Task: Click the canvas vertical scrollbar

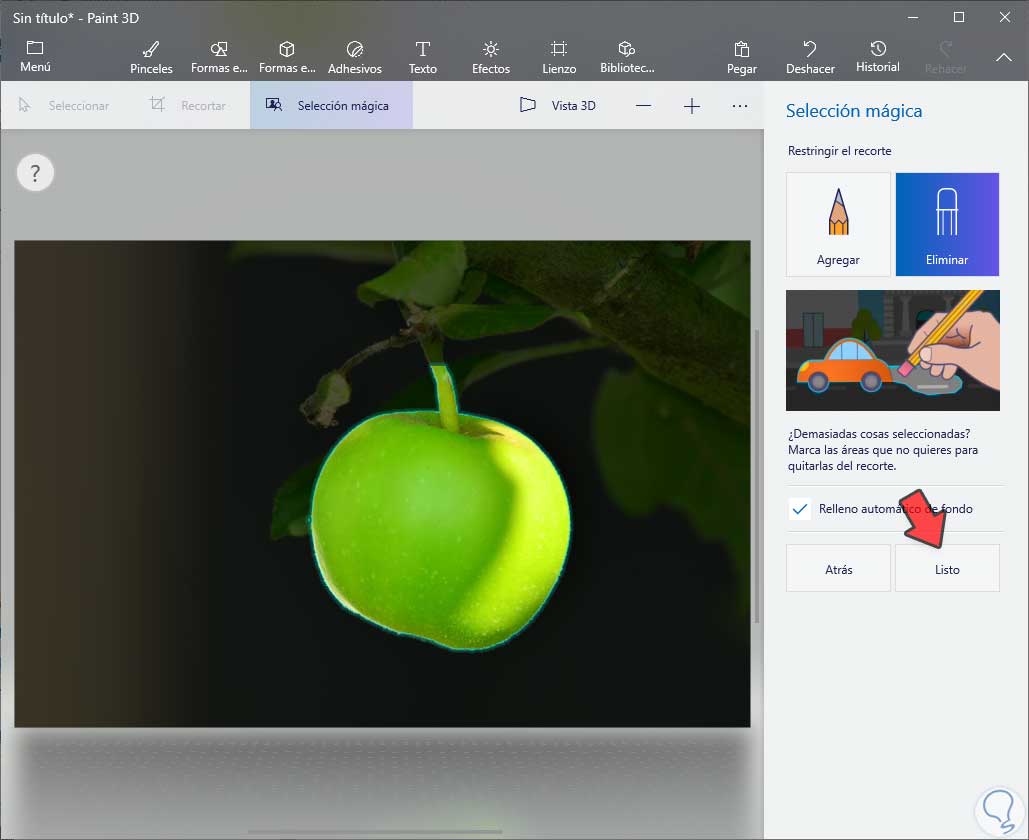Action: [x=757, y=476]
